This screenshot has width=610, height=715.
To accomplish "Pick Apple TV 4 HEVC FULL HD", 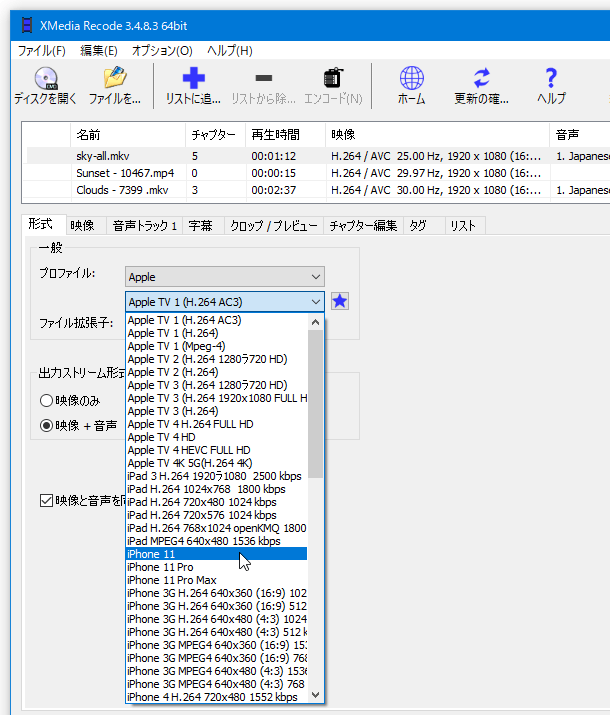I will pyautogui.click(x=217, y=450).
